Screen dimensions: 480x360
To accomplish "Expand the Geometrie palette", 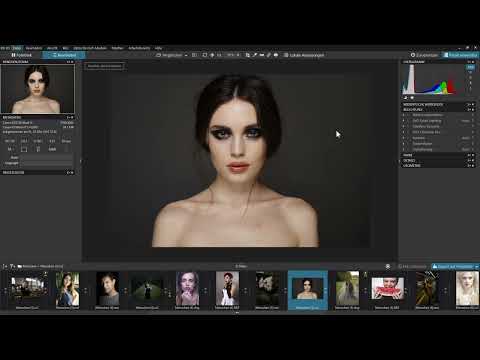I will click(x=469, y=165).
